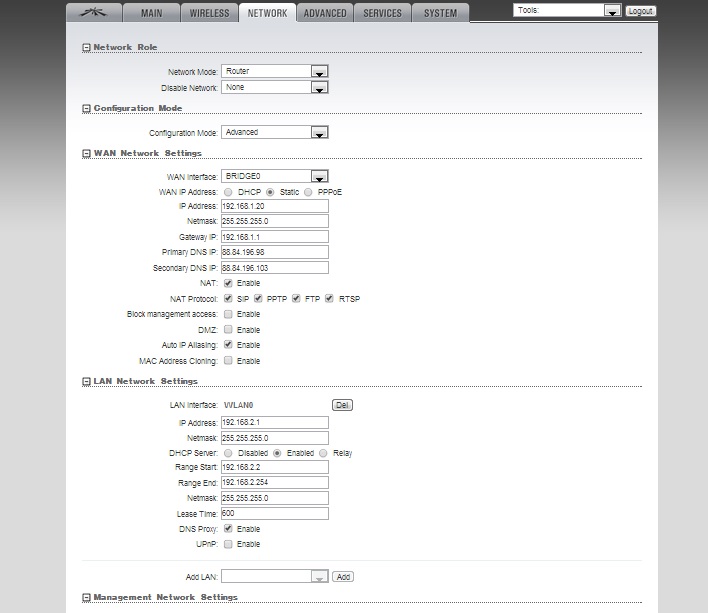Set DHCP Server to Disabled
708x613 pixels.
tap(228, 453)
